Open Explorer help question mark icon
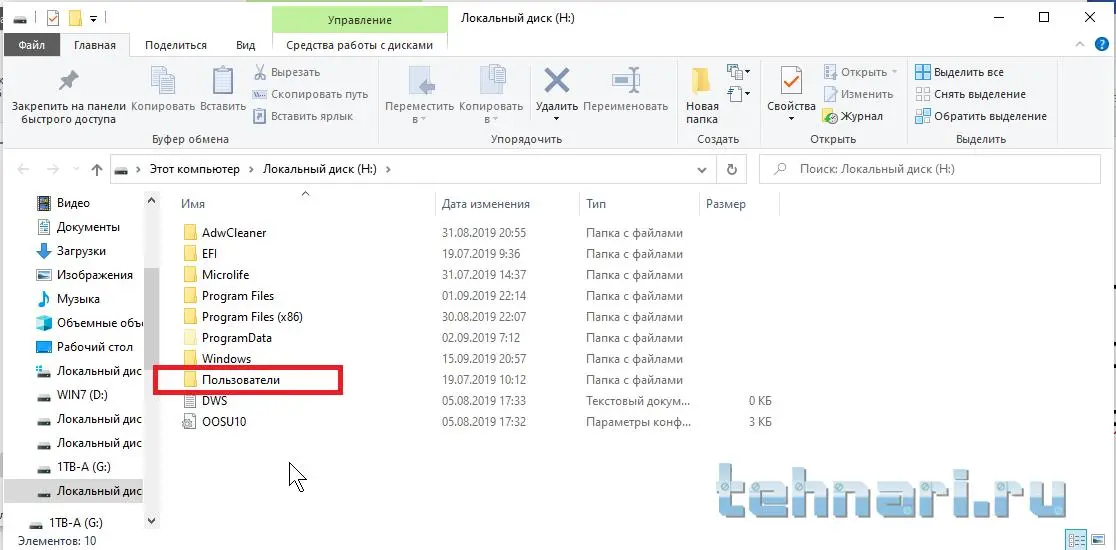 (x=1102, y=44)
